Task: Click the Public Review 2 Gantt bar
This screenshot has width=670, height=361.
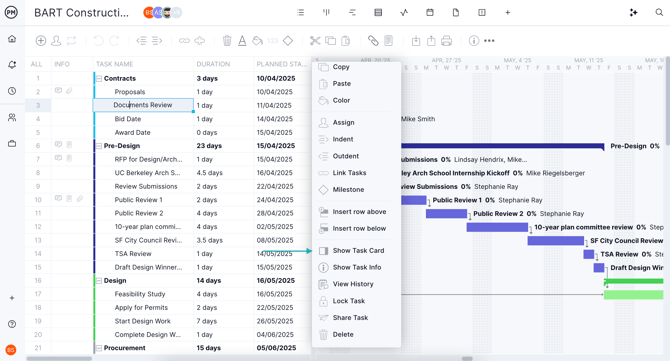Action: (447, 214)
